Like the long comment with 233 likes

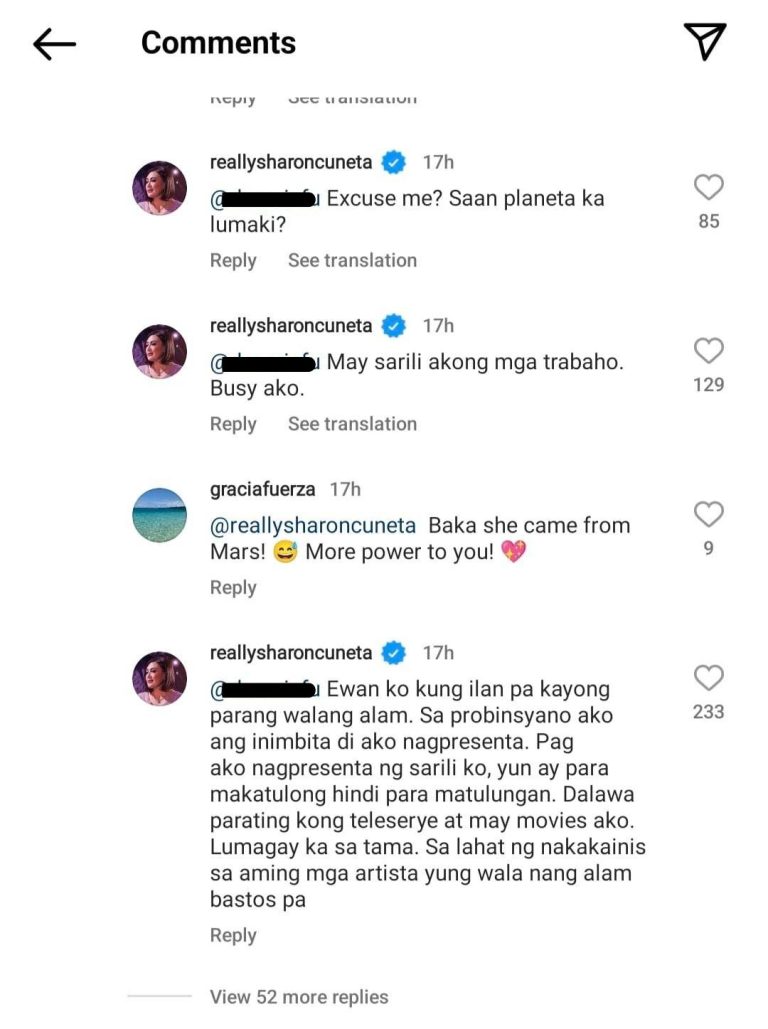[708, 677]
